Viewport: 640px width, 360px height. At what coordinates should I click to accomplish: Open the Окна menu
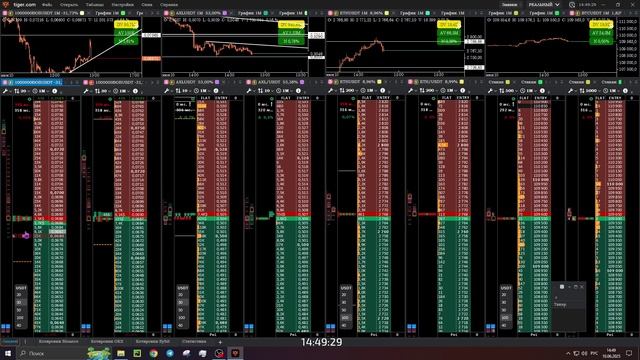tap(147, 5)
